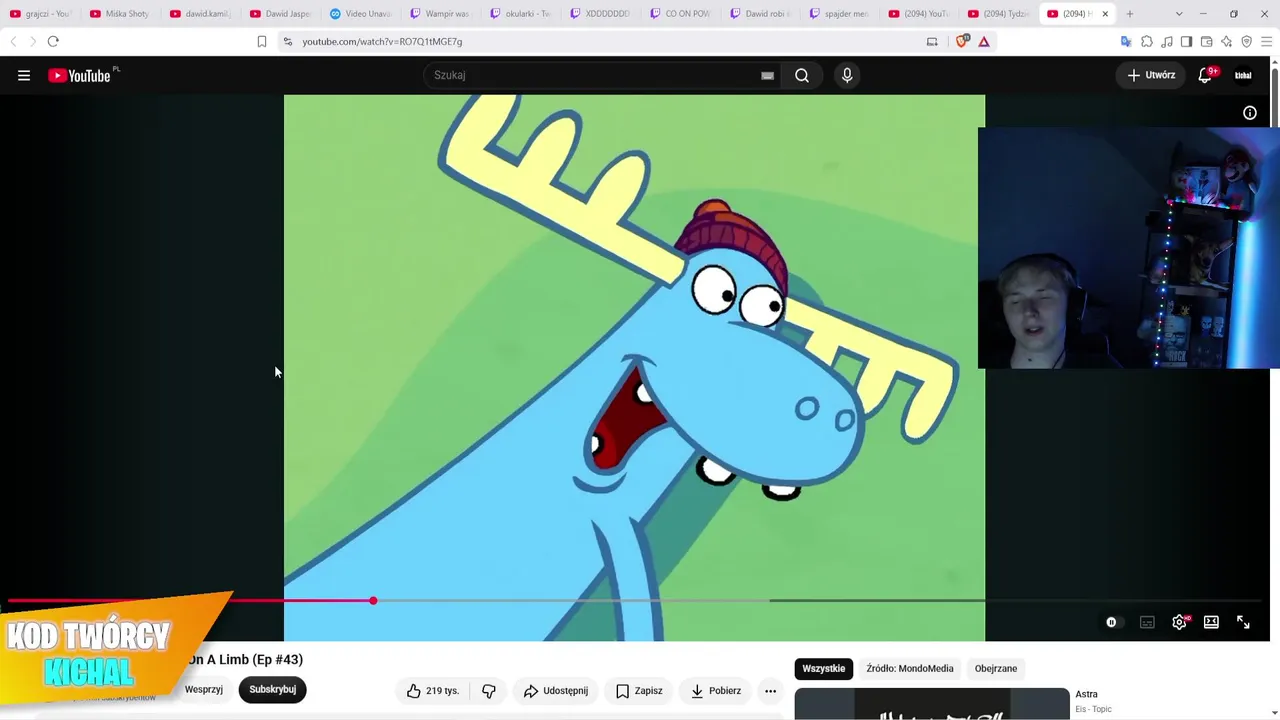The image size is (1280, 720).
Task: Switch to the spajder Twitch tab
Action: (840, 14)
